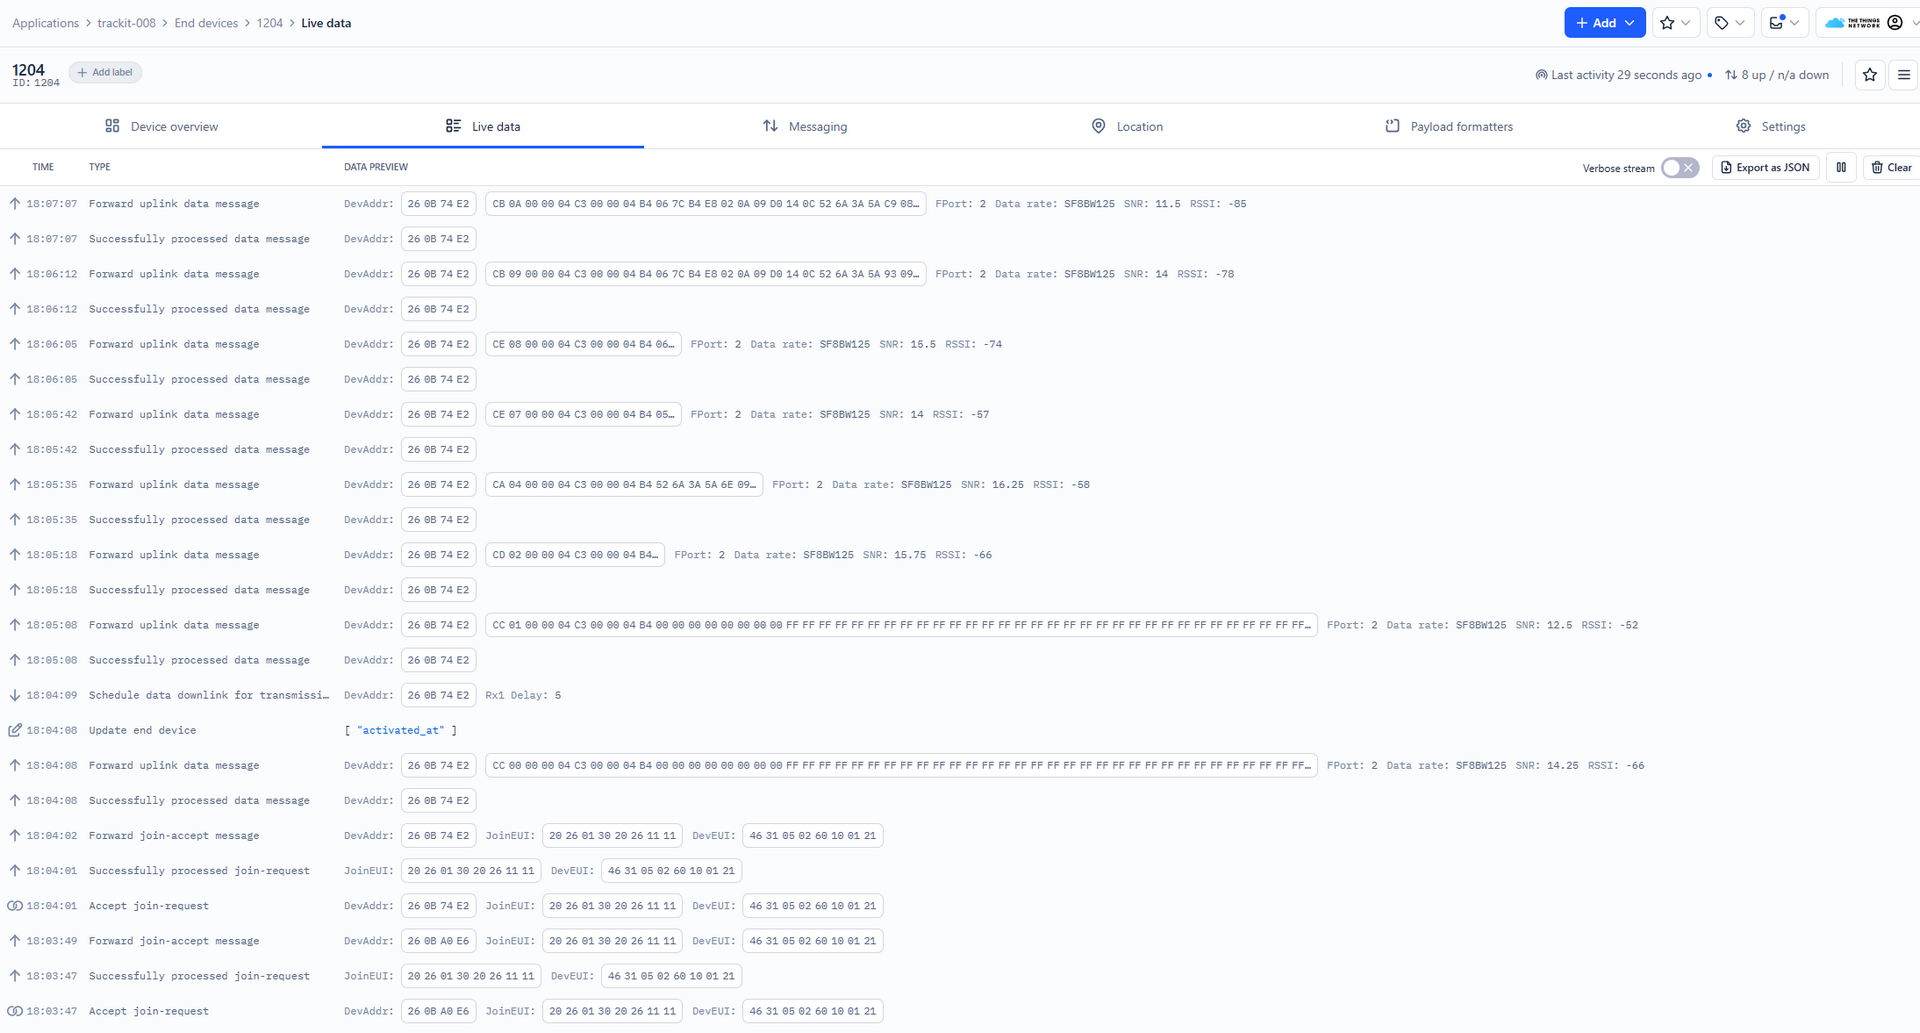The width and height of the screenshot is (1920, 1033).
Task: Click payload starting CA 04 00 00
Action: pyautogui.click(x=624, y=485)
